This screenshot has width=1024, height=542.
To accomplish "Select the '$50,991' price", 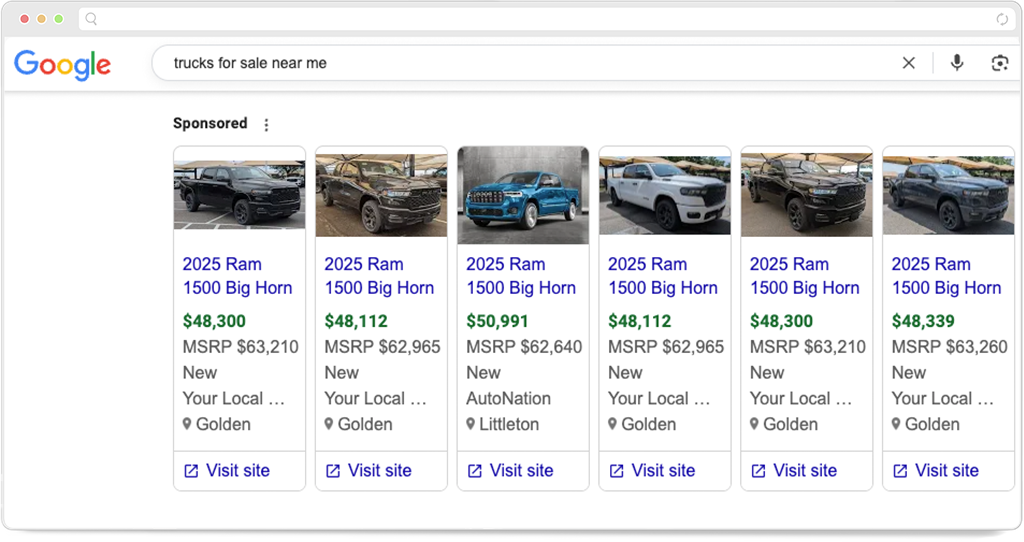I will pyautogui.click(x=497, y=321).
